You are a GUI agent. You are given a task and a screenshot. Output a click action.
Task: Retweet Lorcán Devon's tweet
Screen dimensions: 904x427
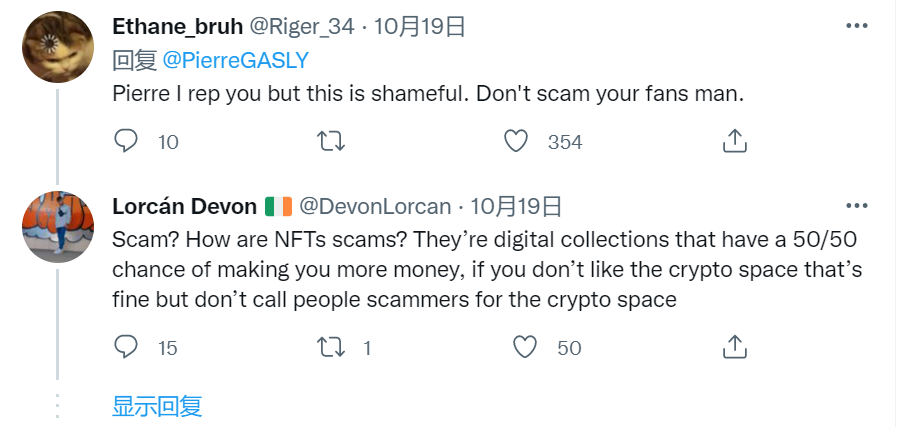tap(329, 347)
